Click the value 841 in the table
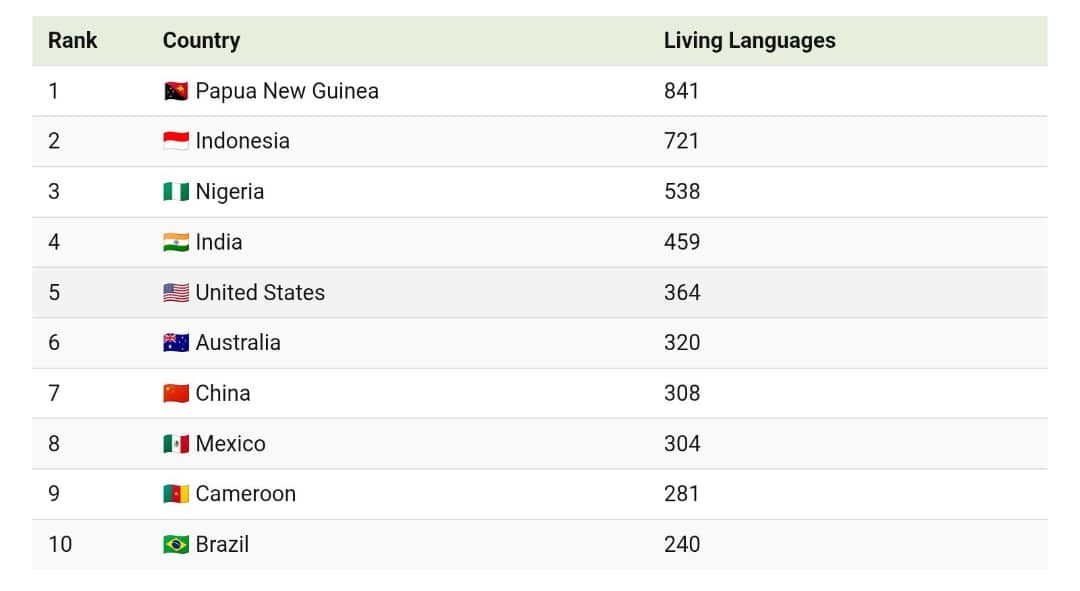Viewport: 1080px width, 591px height. pos(681,91)
